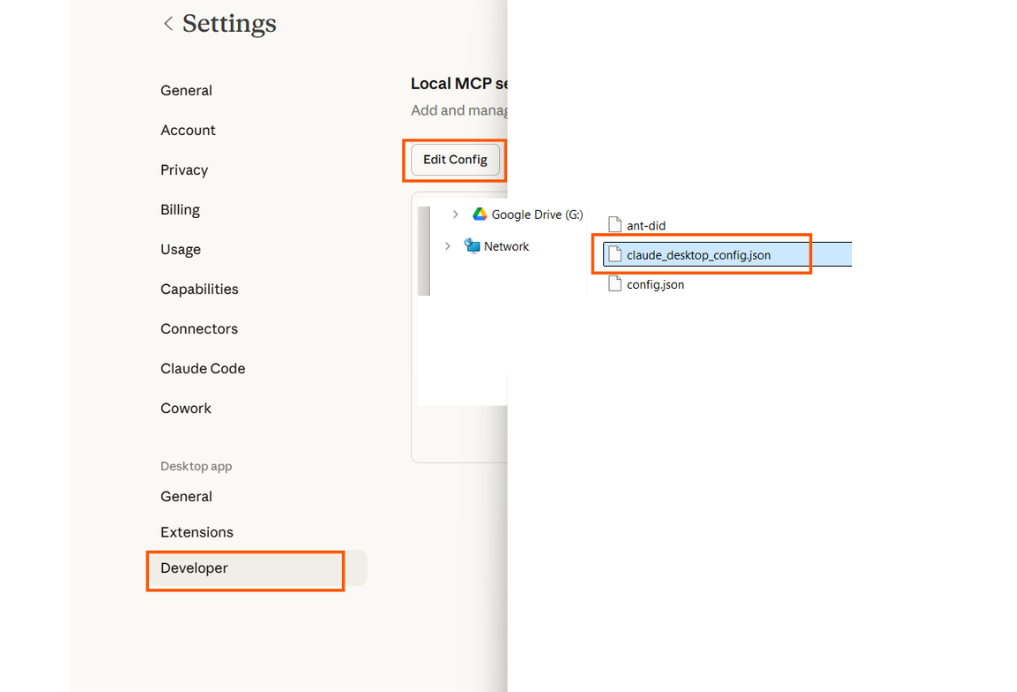The width and height of the screenshot is (1017, 692).
Task: Open General under Desktop app
Action: coord(186,496)
